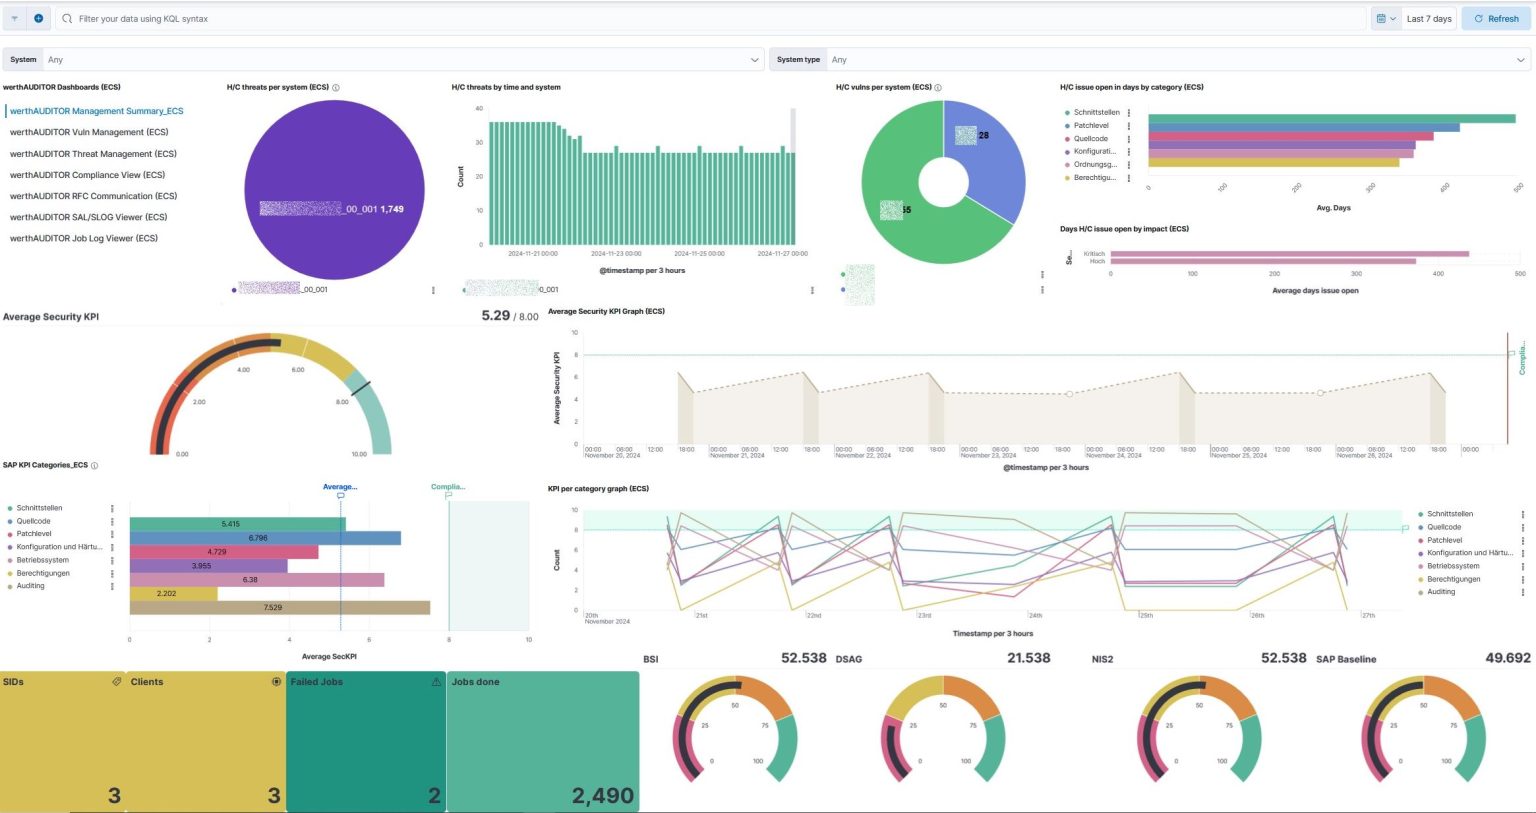Open werthAUDITOR RFC Communication (ECS) dashboard
Viewport: 1536px width, 813px height.
pos(93,196)
